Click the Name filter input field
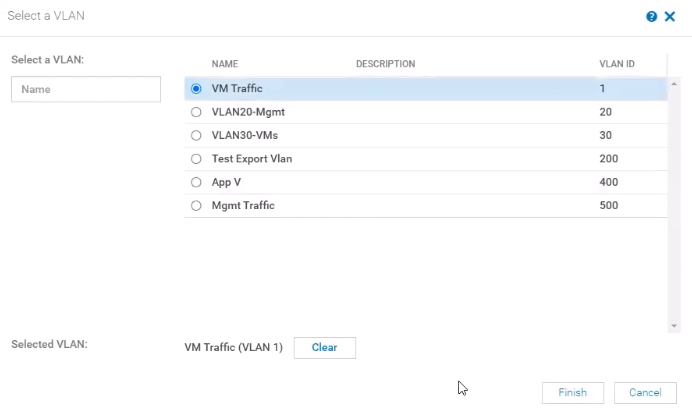The image size is (692, 414). click(x=86, y=89)
